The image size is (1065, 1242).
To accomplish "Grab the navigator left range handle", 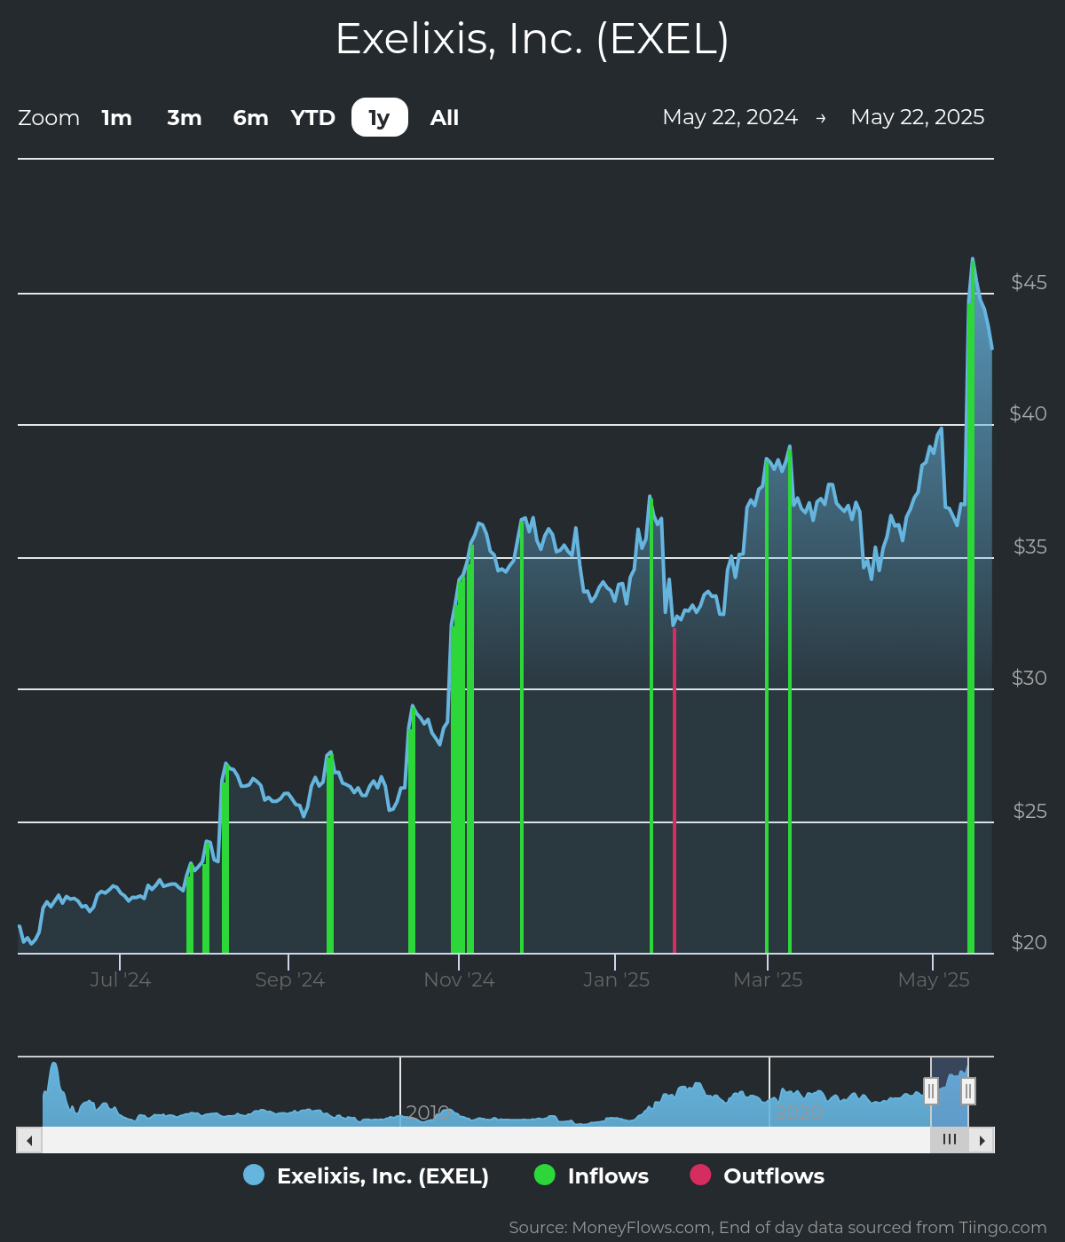I will (931, 1091).
